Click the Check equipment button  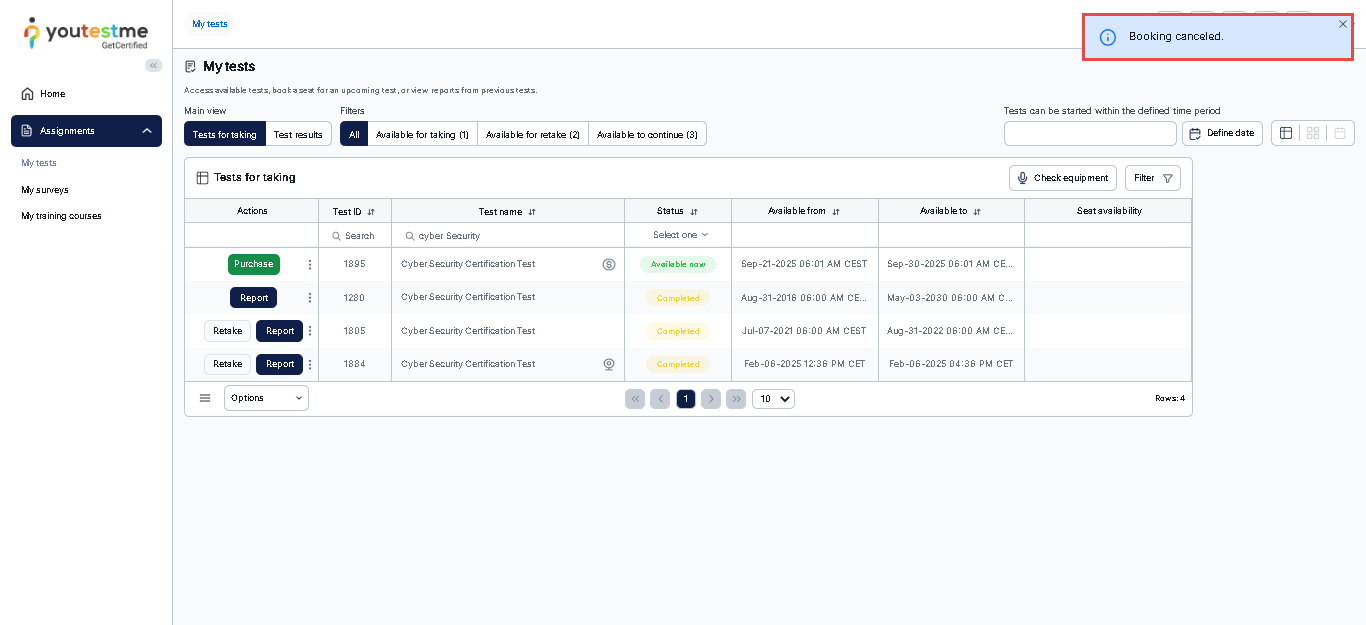(1062, 178)
